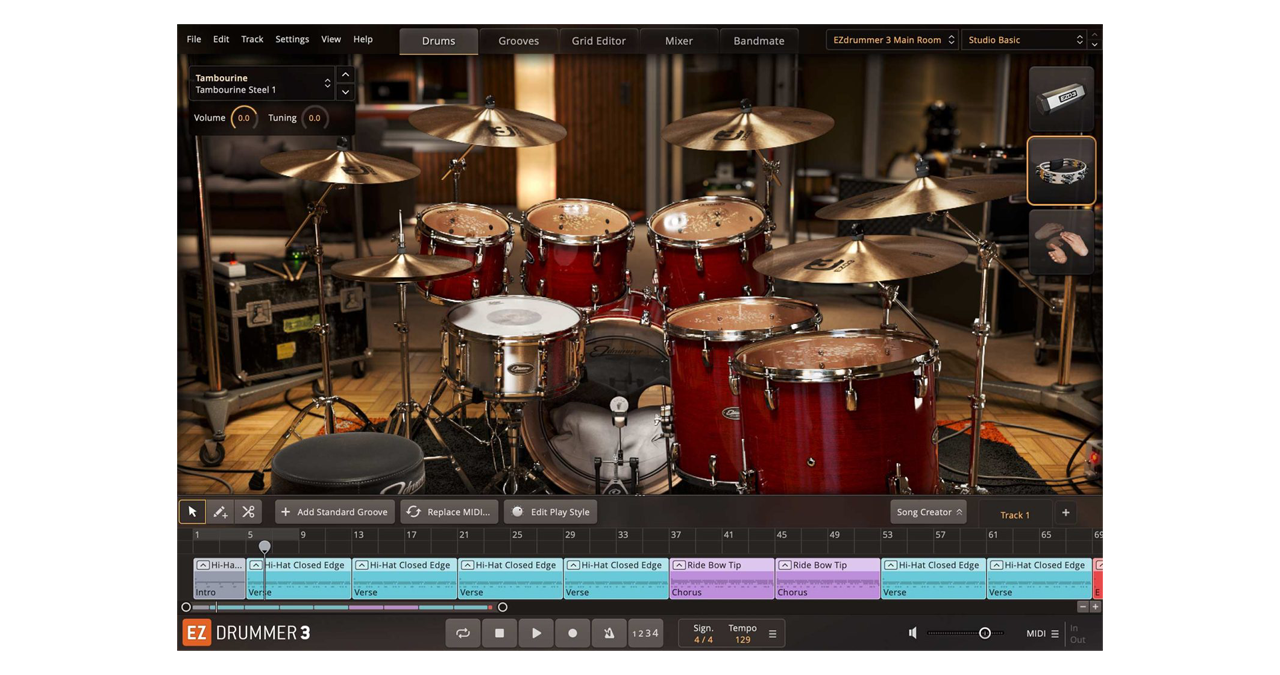Expand the Ride Bow Tip block at bar 37
Image resolution: width=1280 pixels, height=675 pixels.
(x=679, y=565)
